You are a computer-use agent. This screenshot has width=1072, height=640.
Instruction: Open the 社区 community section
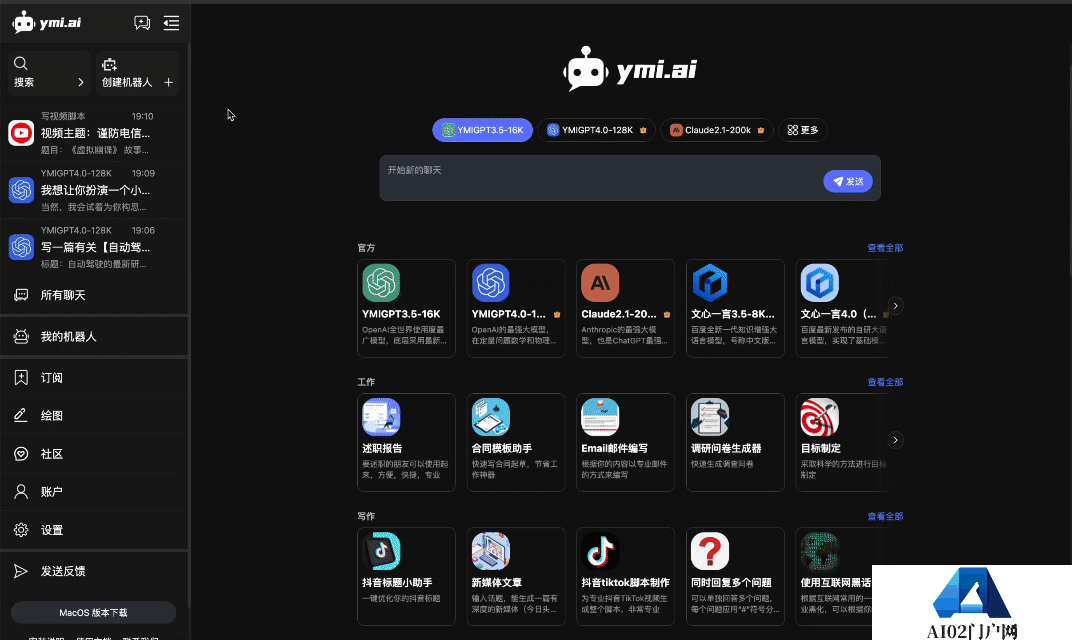coord(94,454)
